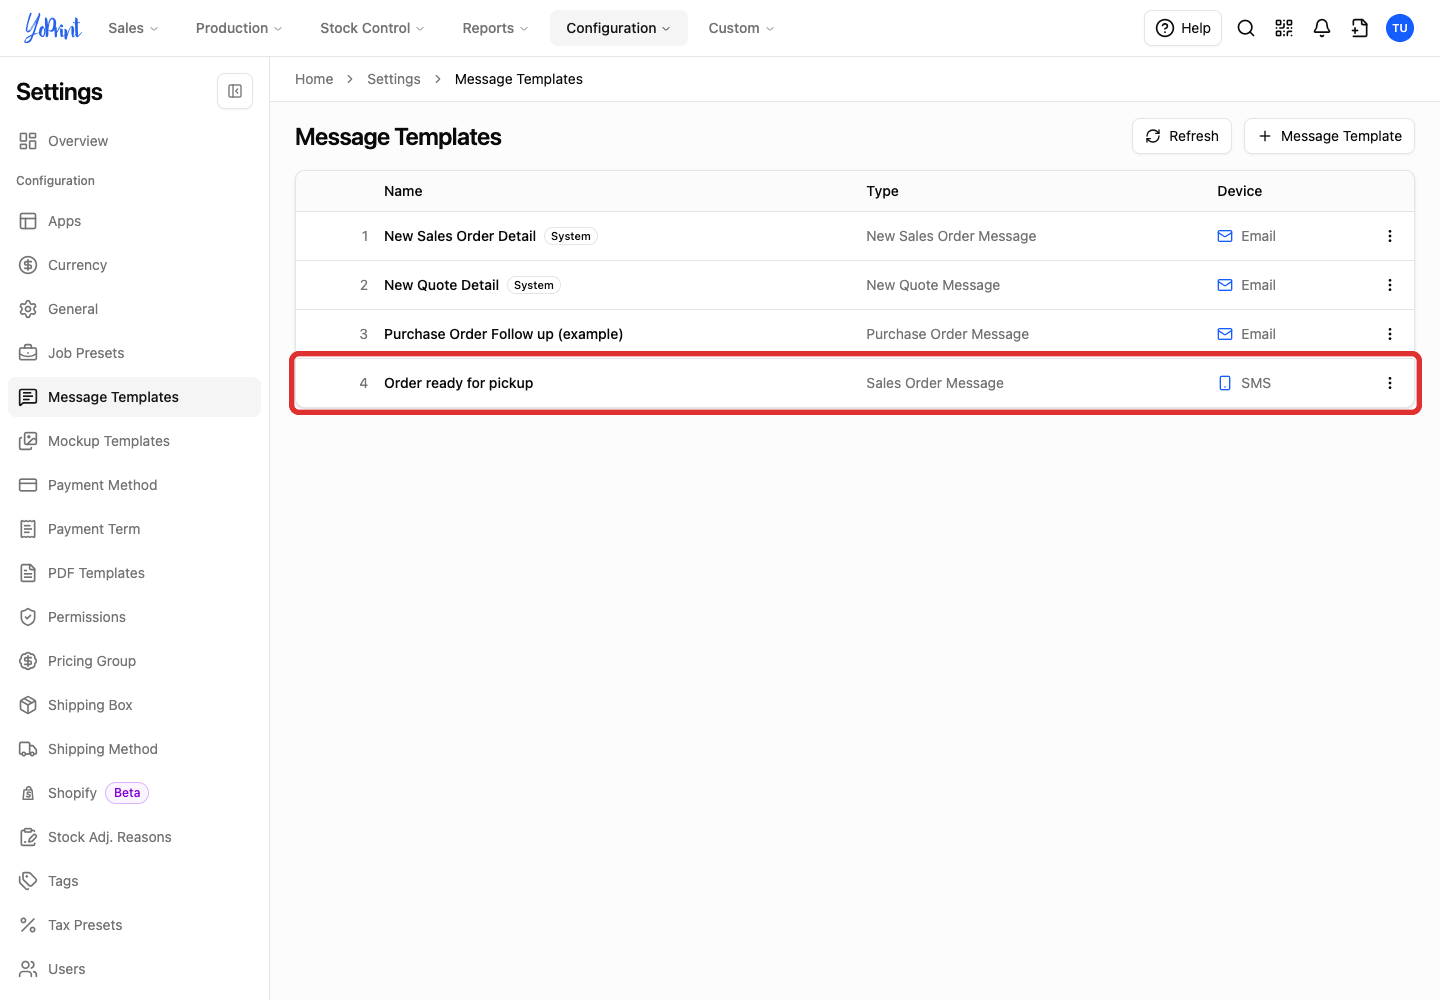Expand the Production menu

239,28
